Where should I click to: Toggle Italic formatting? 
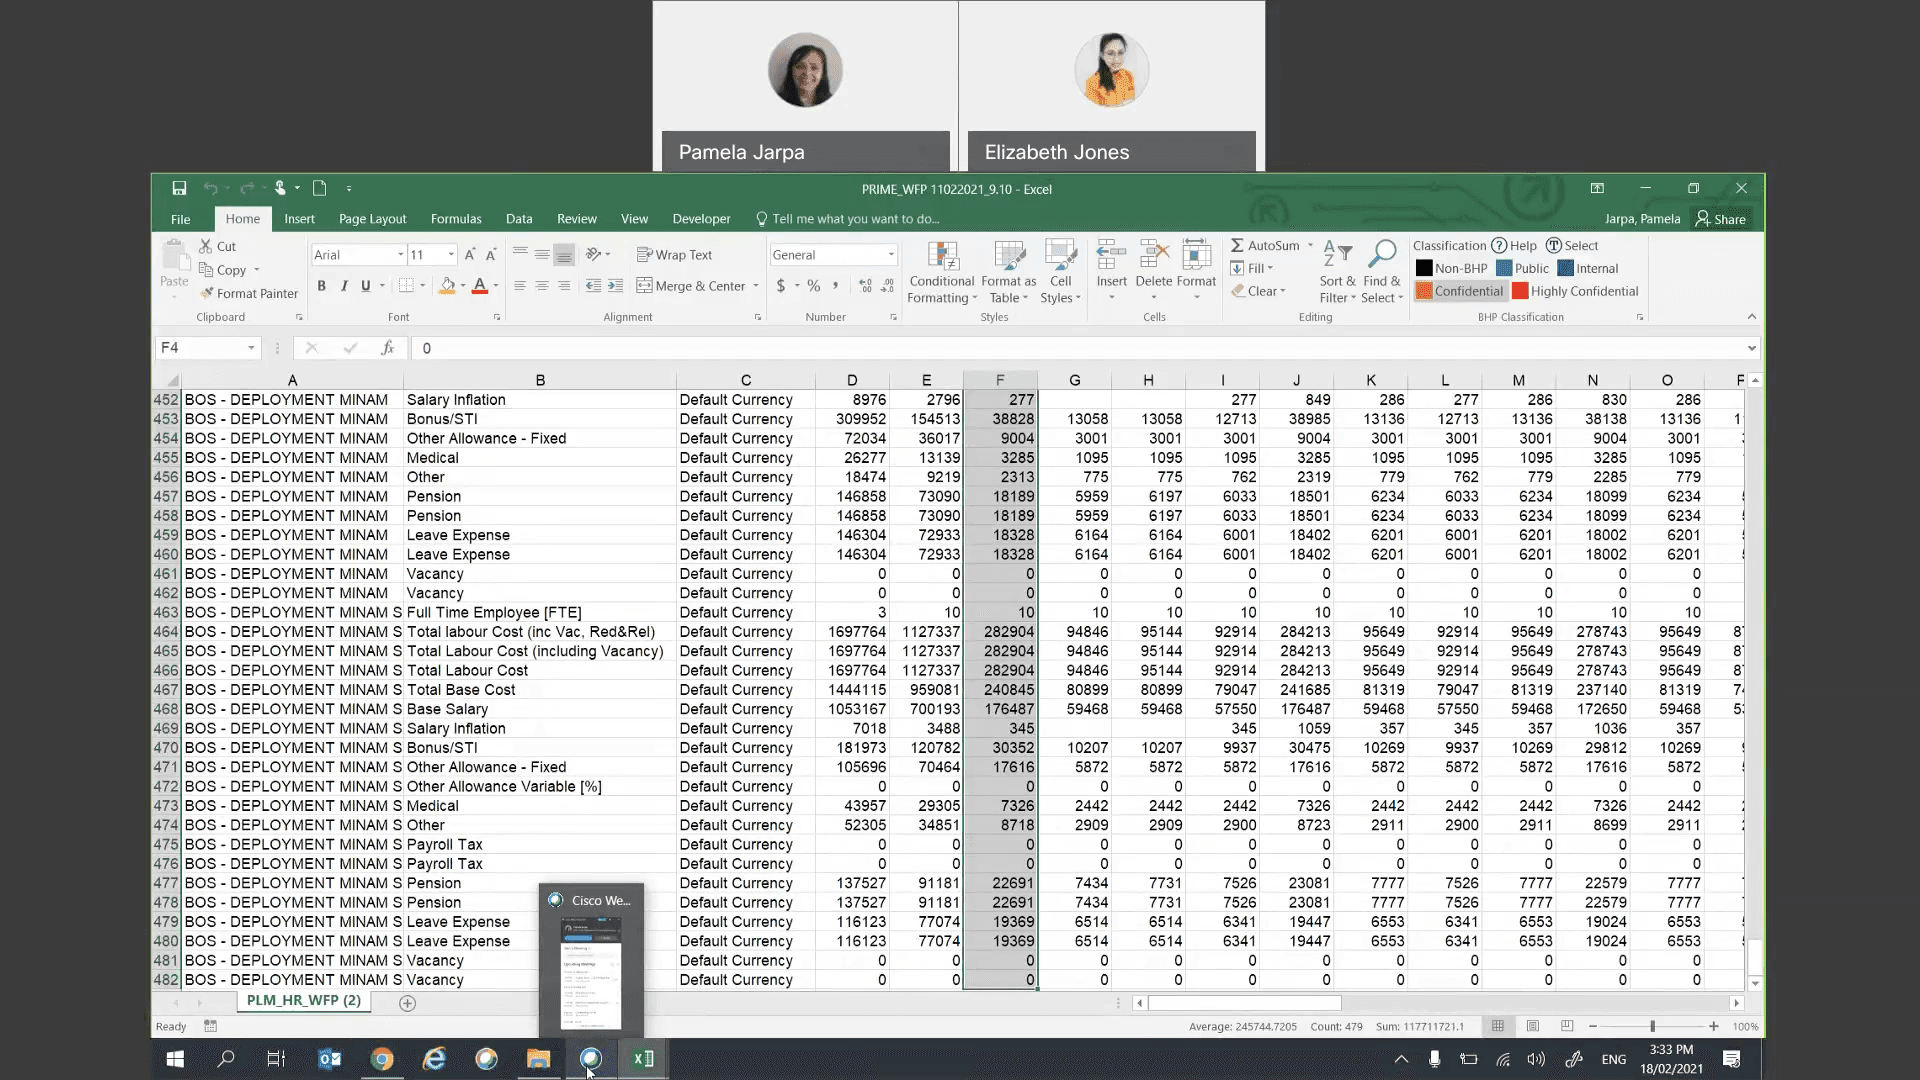click(344, 286)
